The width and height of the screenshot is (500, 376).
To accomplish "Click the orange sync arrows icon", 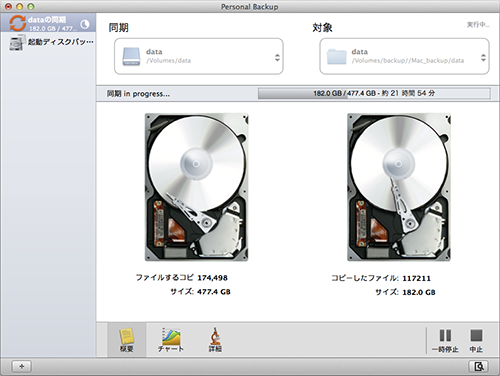I will [x=18, y=23].
